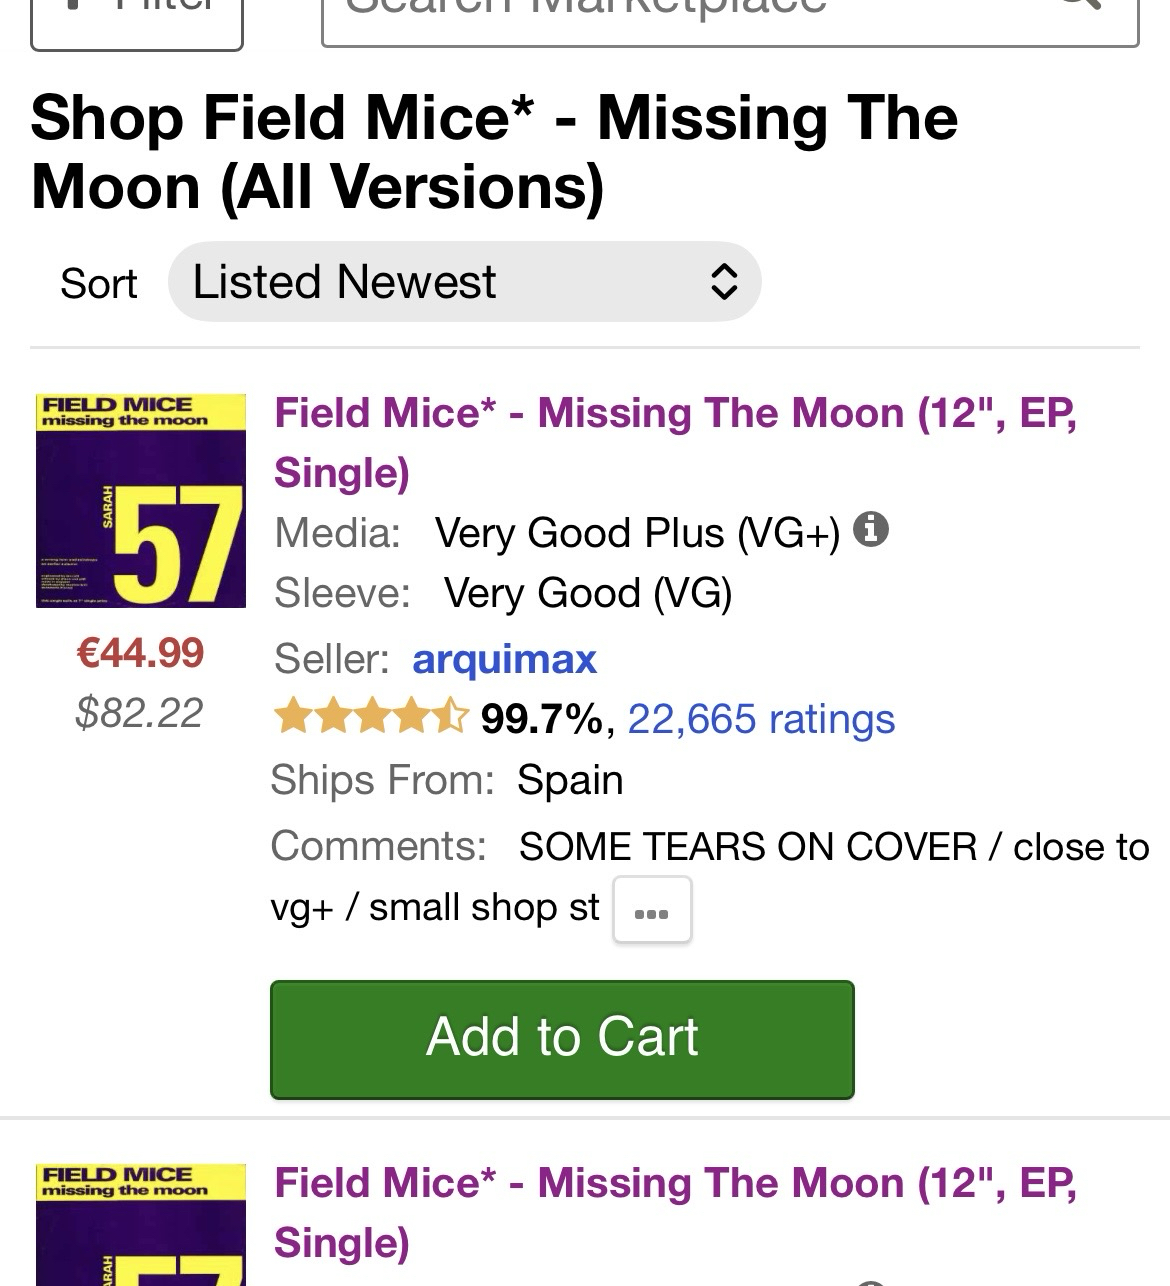Screen dimensions: 1170x1286
Task: Expand truncated seller comments with ellipsis button
Action: click(x=651, y=910)
